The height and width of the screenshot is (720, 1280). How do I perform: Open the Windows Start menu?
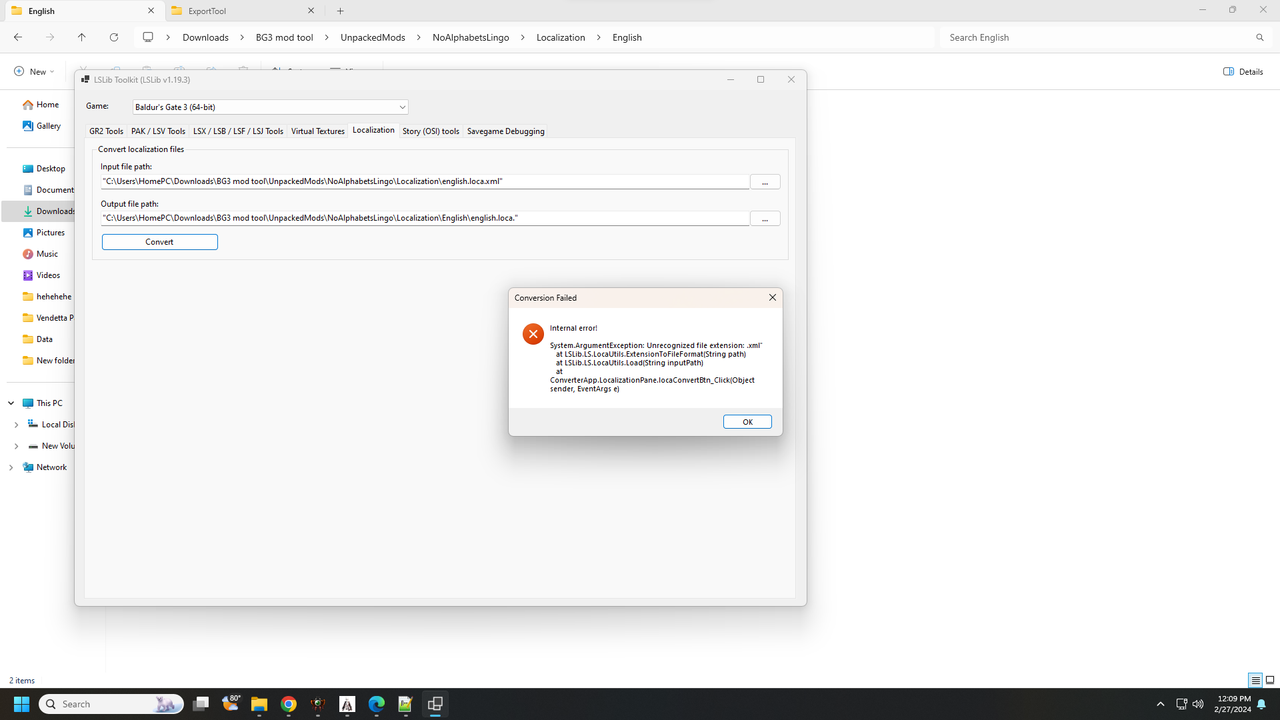click(x=20, y=704)
